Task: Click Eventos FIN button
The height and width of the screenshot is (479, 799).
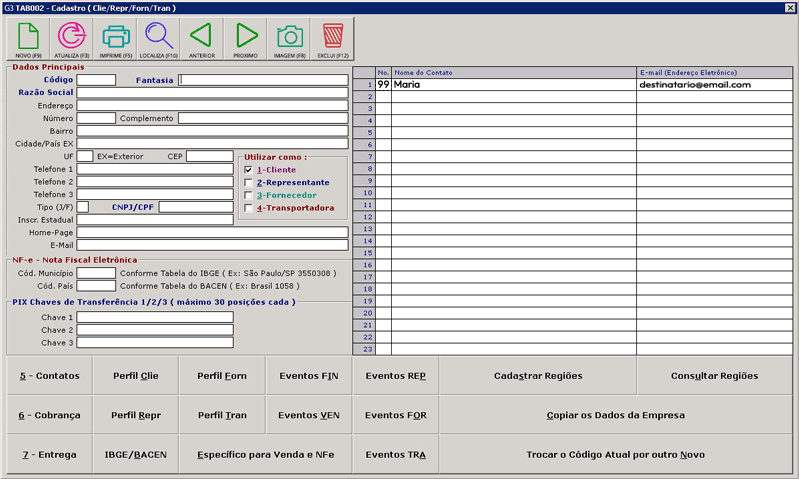Action: pyautogui.click(x=308, y=376)
